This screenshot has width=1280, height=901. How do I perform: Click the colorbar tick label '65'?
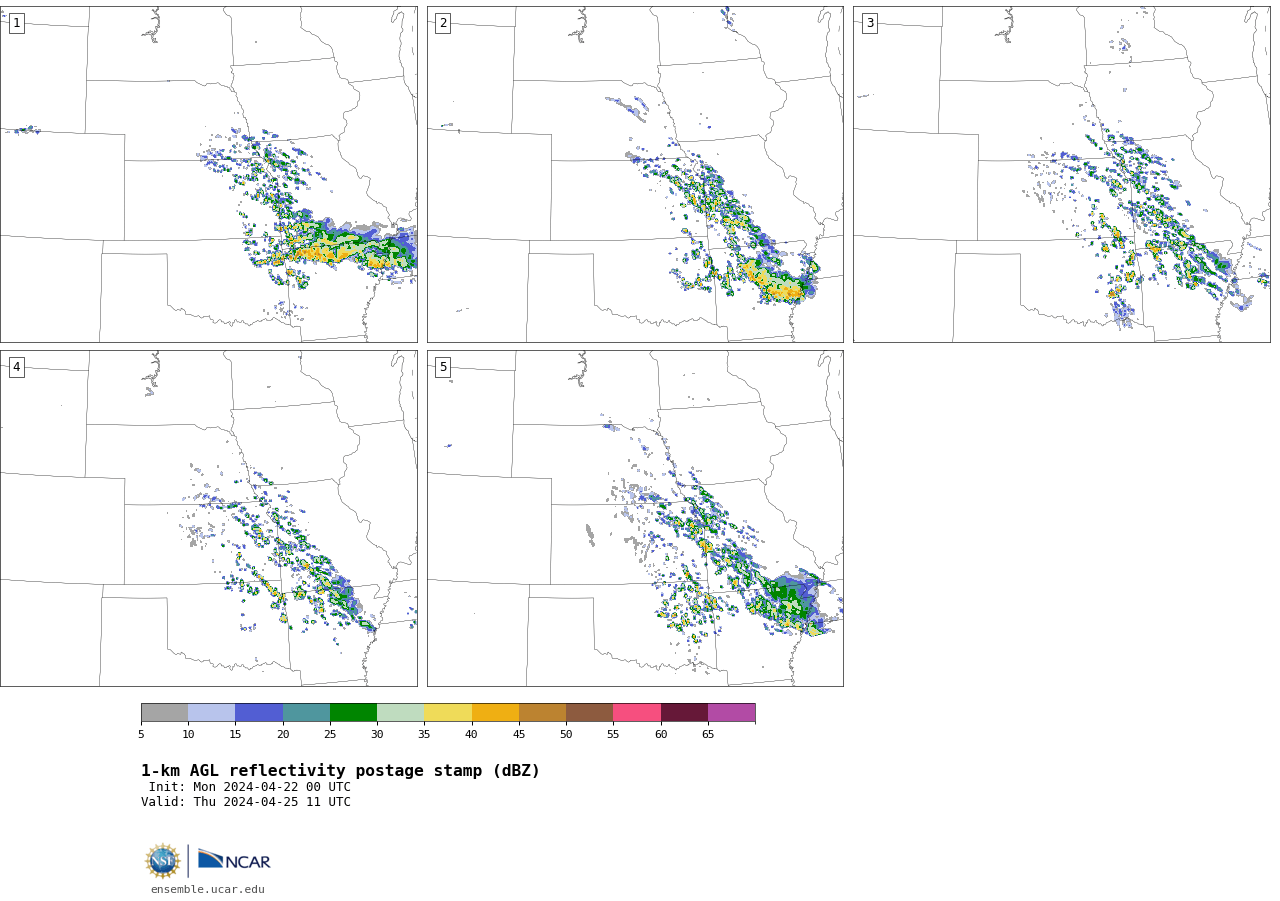[x=708, y=735]
